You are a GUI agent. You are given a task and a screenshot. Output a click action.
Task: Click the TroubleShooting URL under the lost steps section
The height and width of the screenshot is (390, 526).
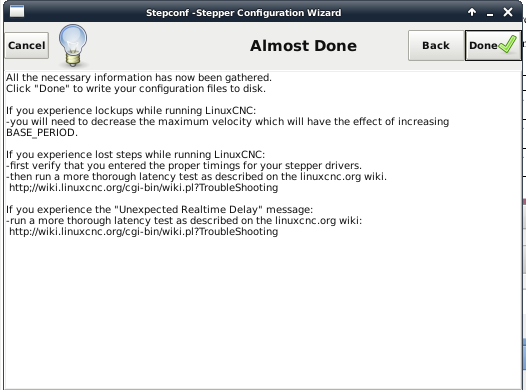coord(144,187)
